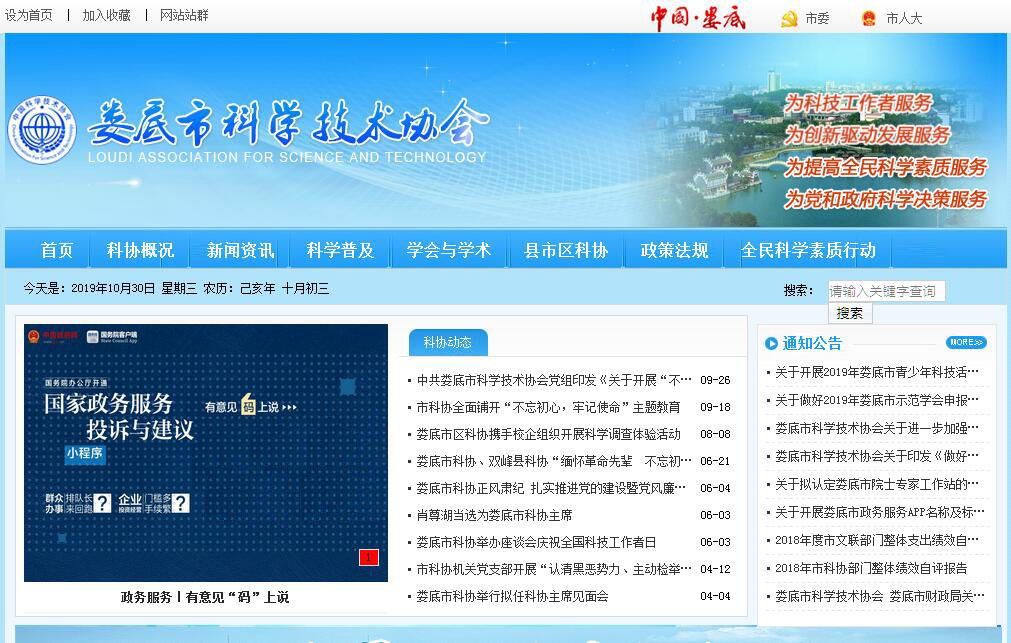Image resolution: width=1011 pixels, height=643 pixels.
Task: Open the 科协概况 navigation menu
Action: (x=140, y=250)
